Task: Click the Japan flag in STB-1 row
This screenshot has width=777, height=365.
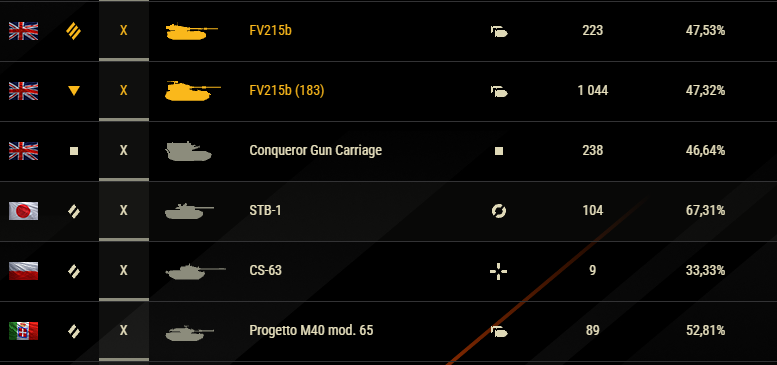Action: 23,211
